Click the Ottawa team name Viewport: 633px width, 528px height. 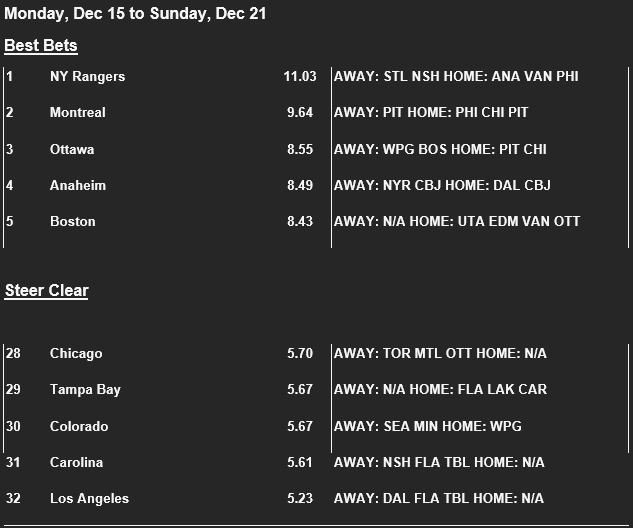coord(72,149)
